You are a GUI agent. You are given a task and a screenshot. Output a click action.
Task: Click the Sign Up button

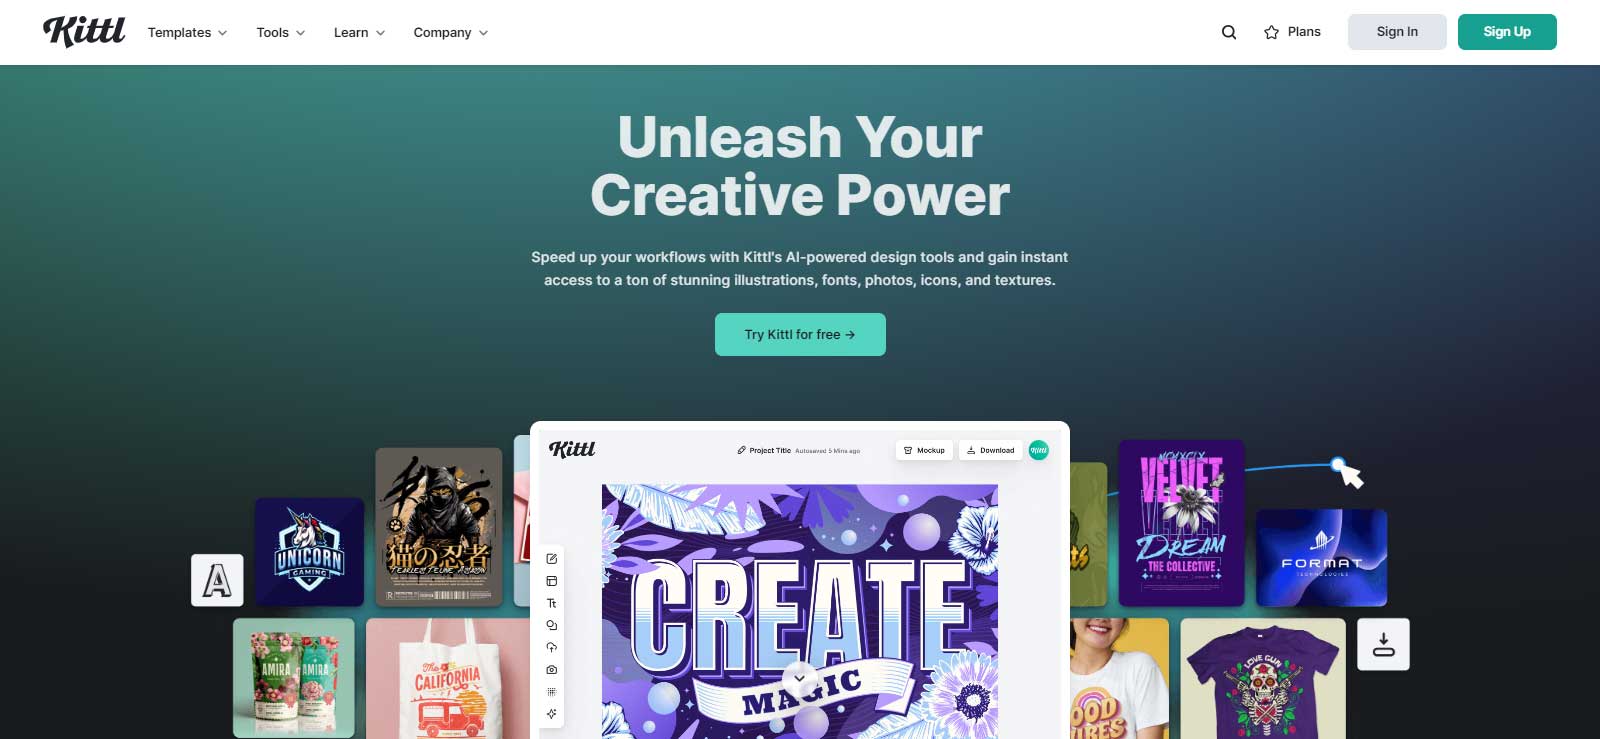[x=1507, y=32]
